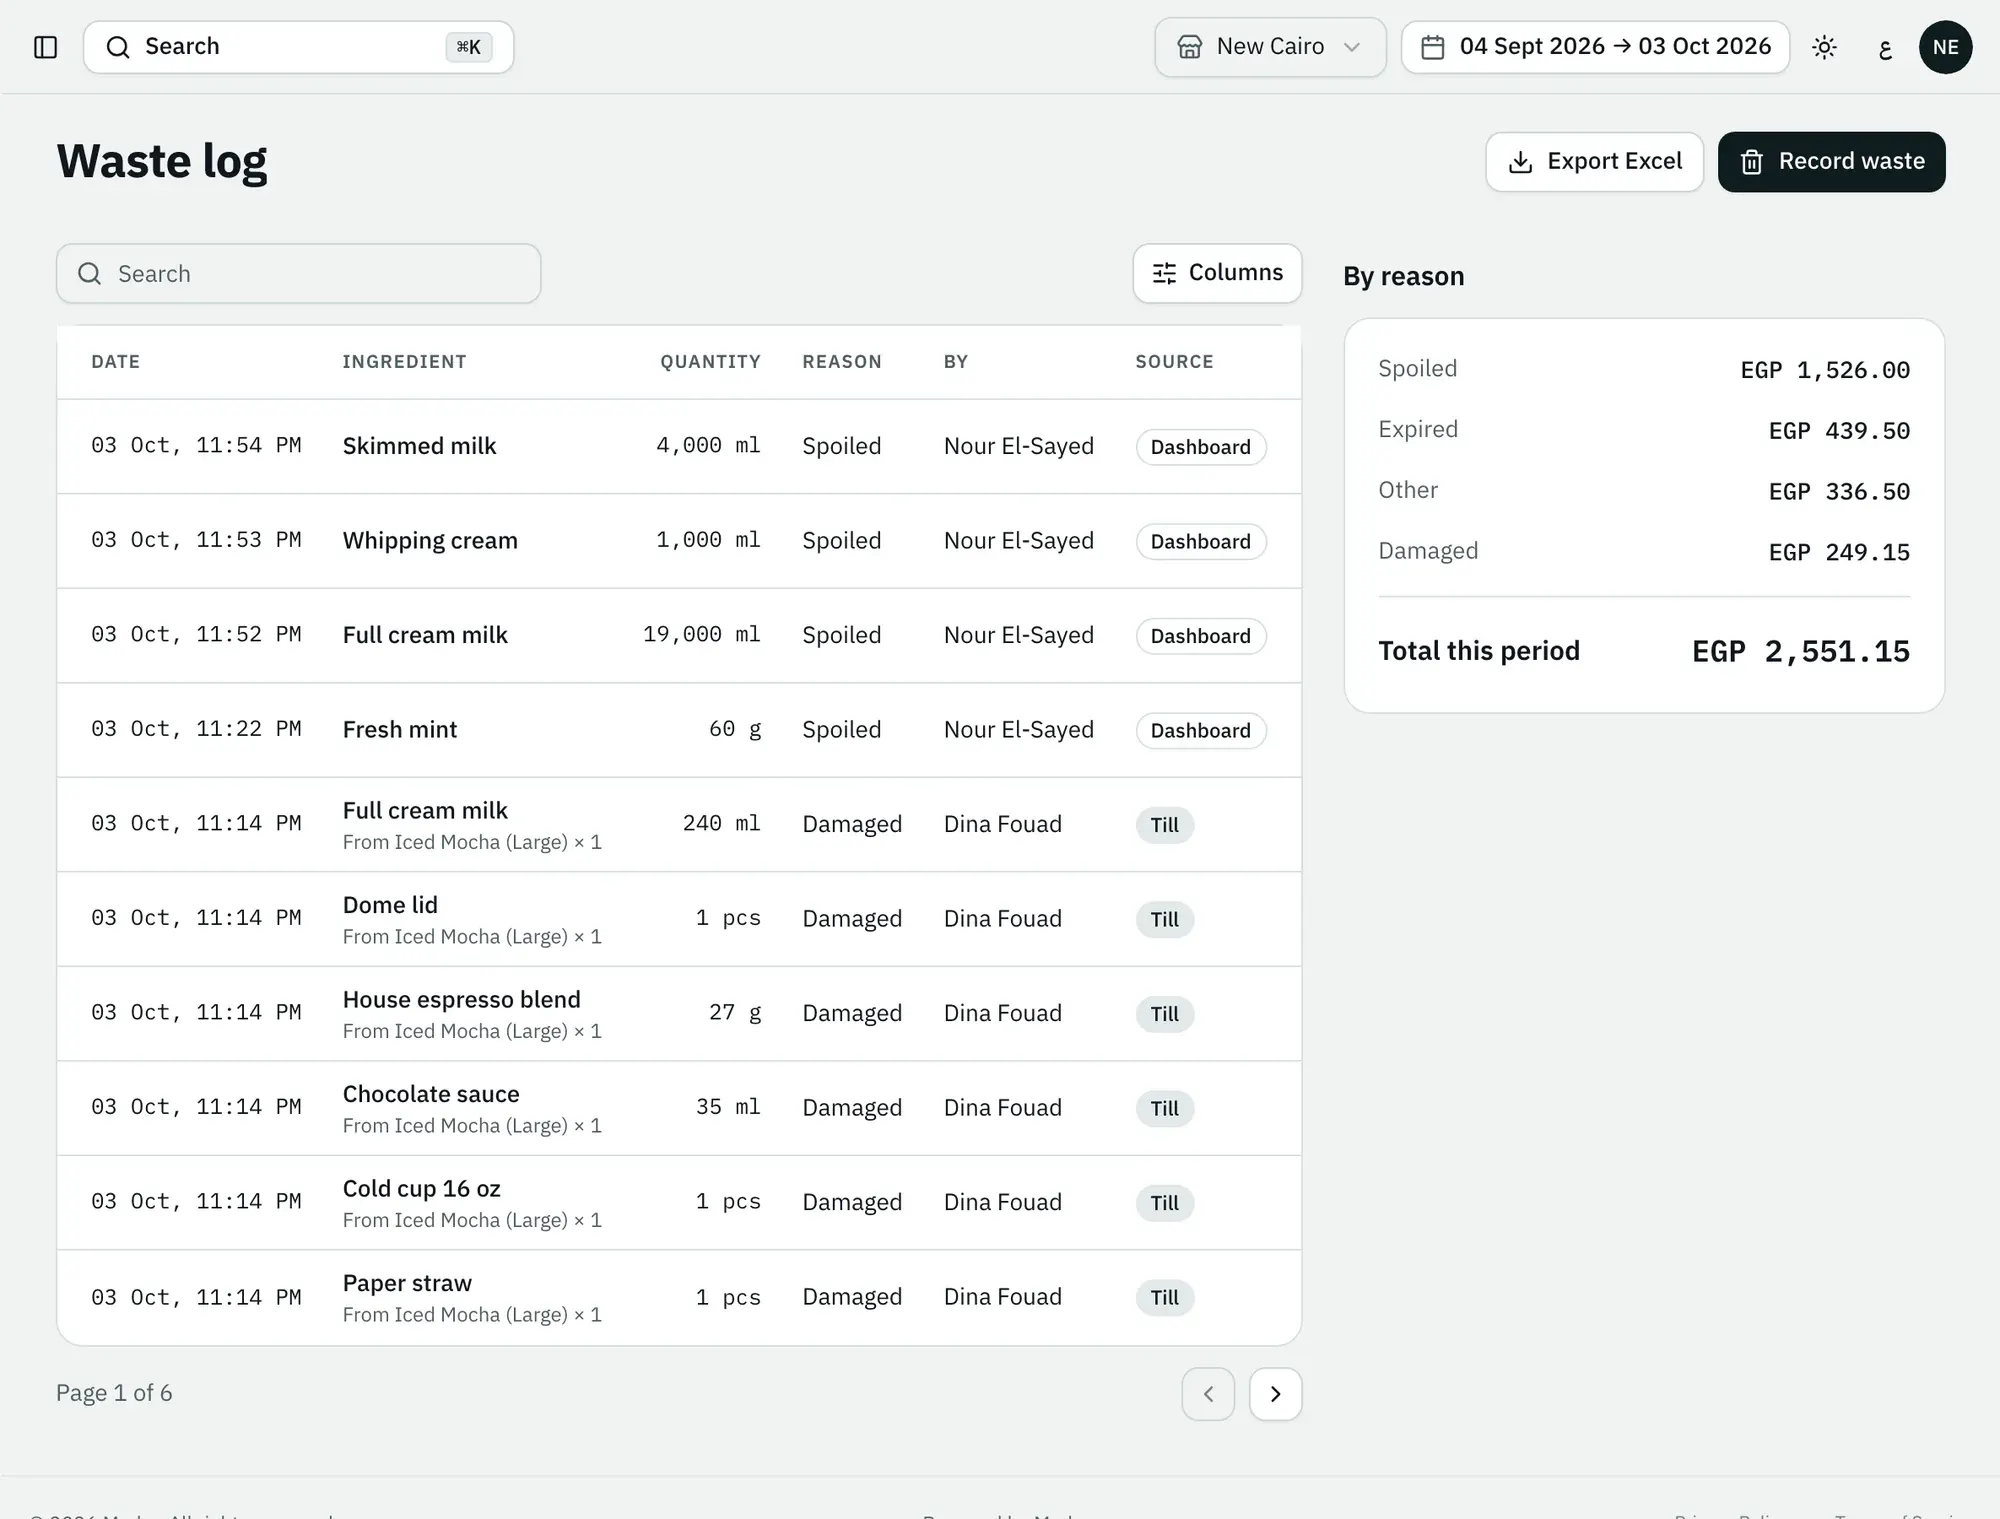Click Record waste button

(1831, 162)
